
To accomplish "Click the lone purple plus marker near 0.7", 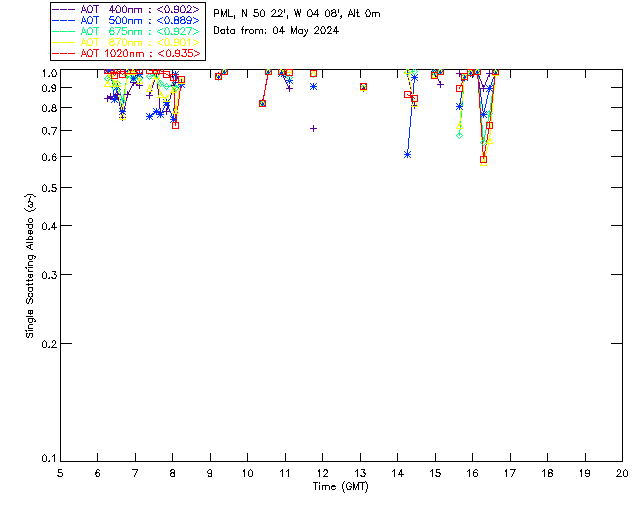I will [313, 129].
